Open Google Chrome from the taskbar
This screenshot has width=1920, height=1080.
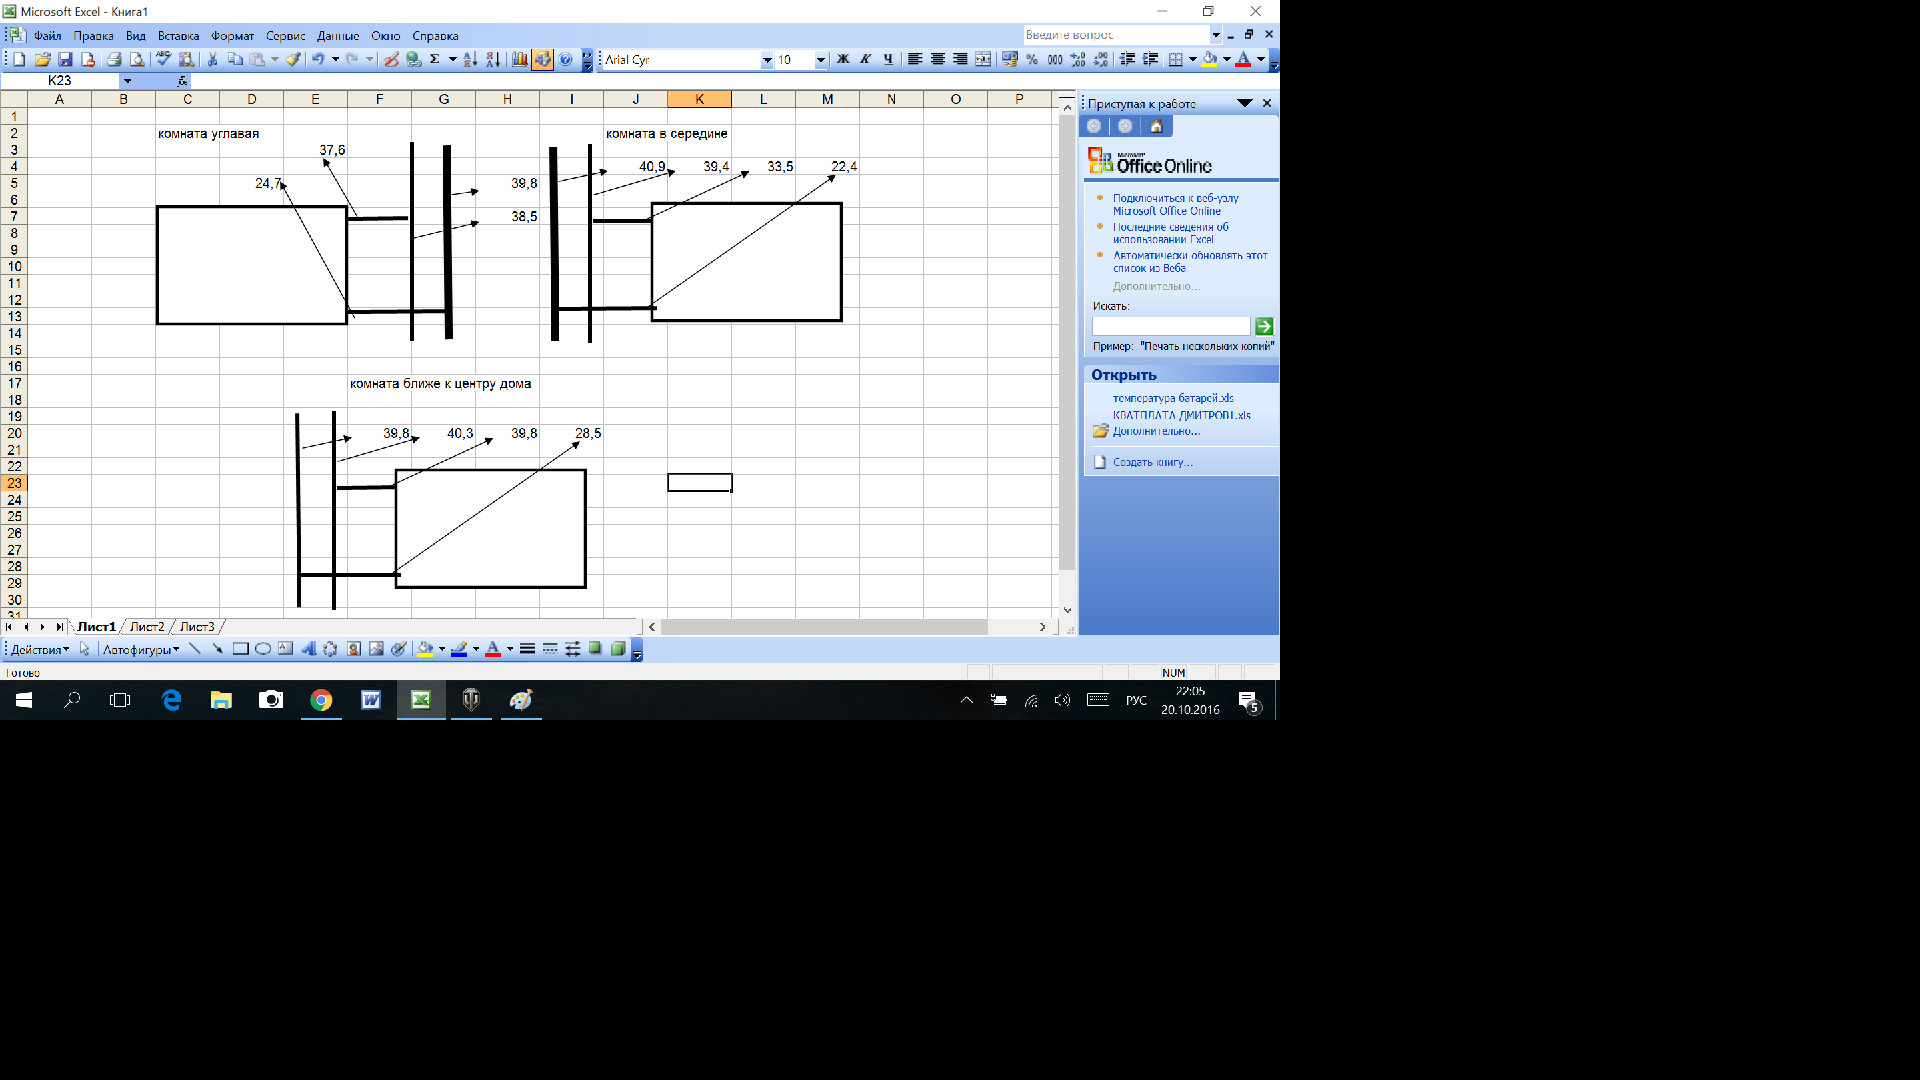(321, 700)
